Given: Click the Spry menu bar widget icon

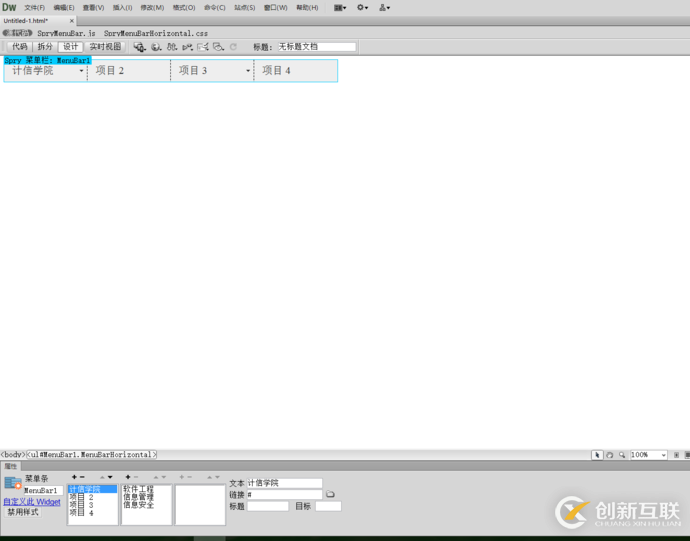Looking at the screenshot, I should [13, 483].
